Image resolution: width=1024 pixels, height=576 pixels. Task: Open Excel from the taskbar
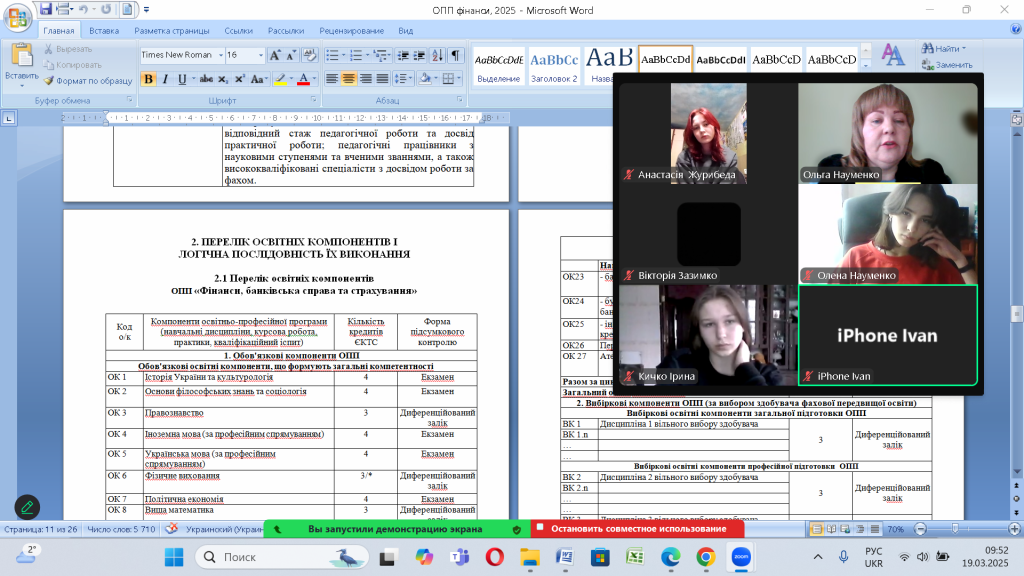point(635,557)
